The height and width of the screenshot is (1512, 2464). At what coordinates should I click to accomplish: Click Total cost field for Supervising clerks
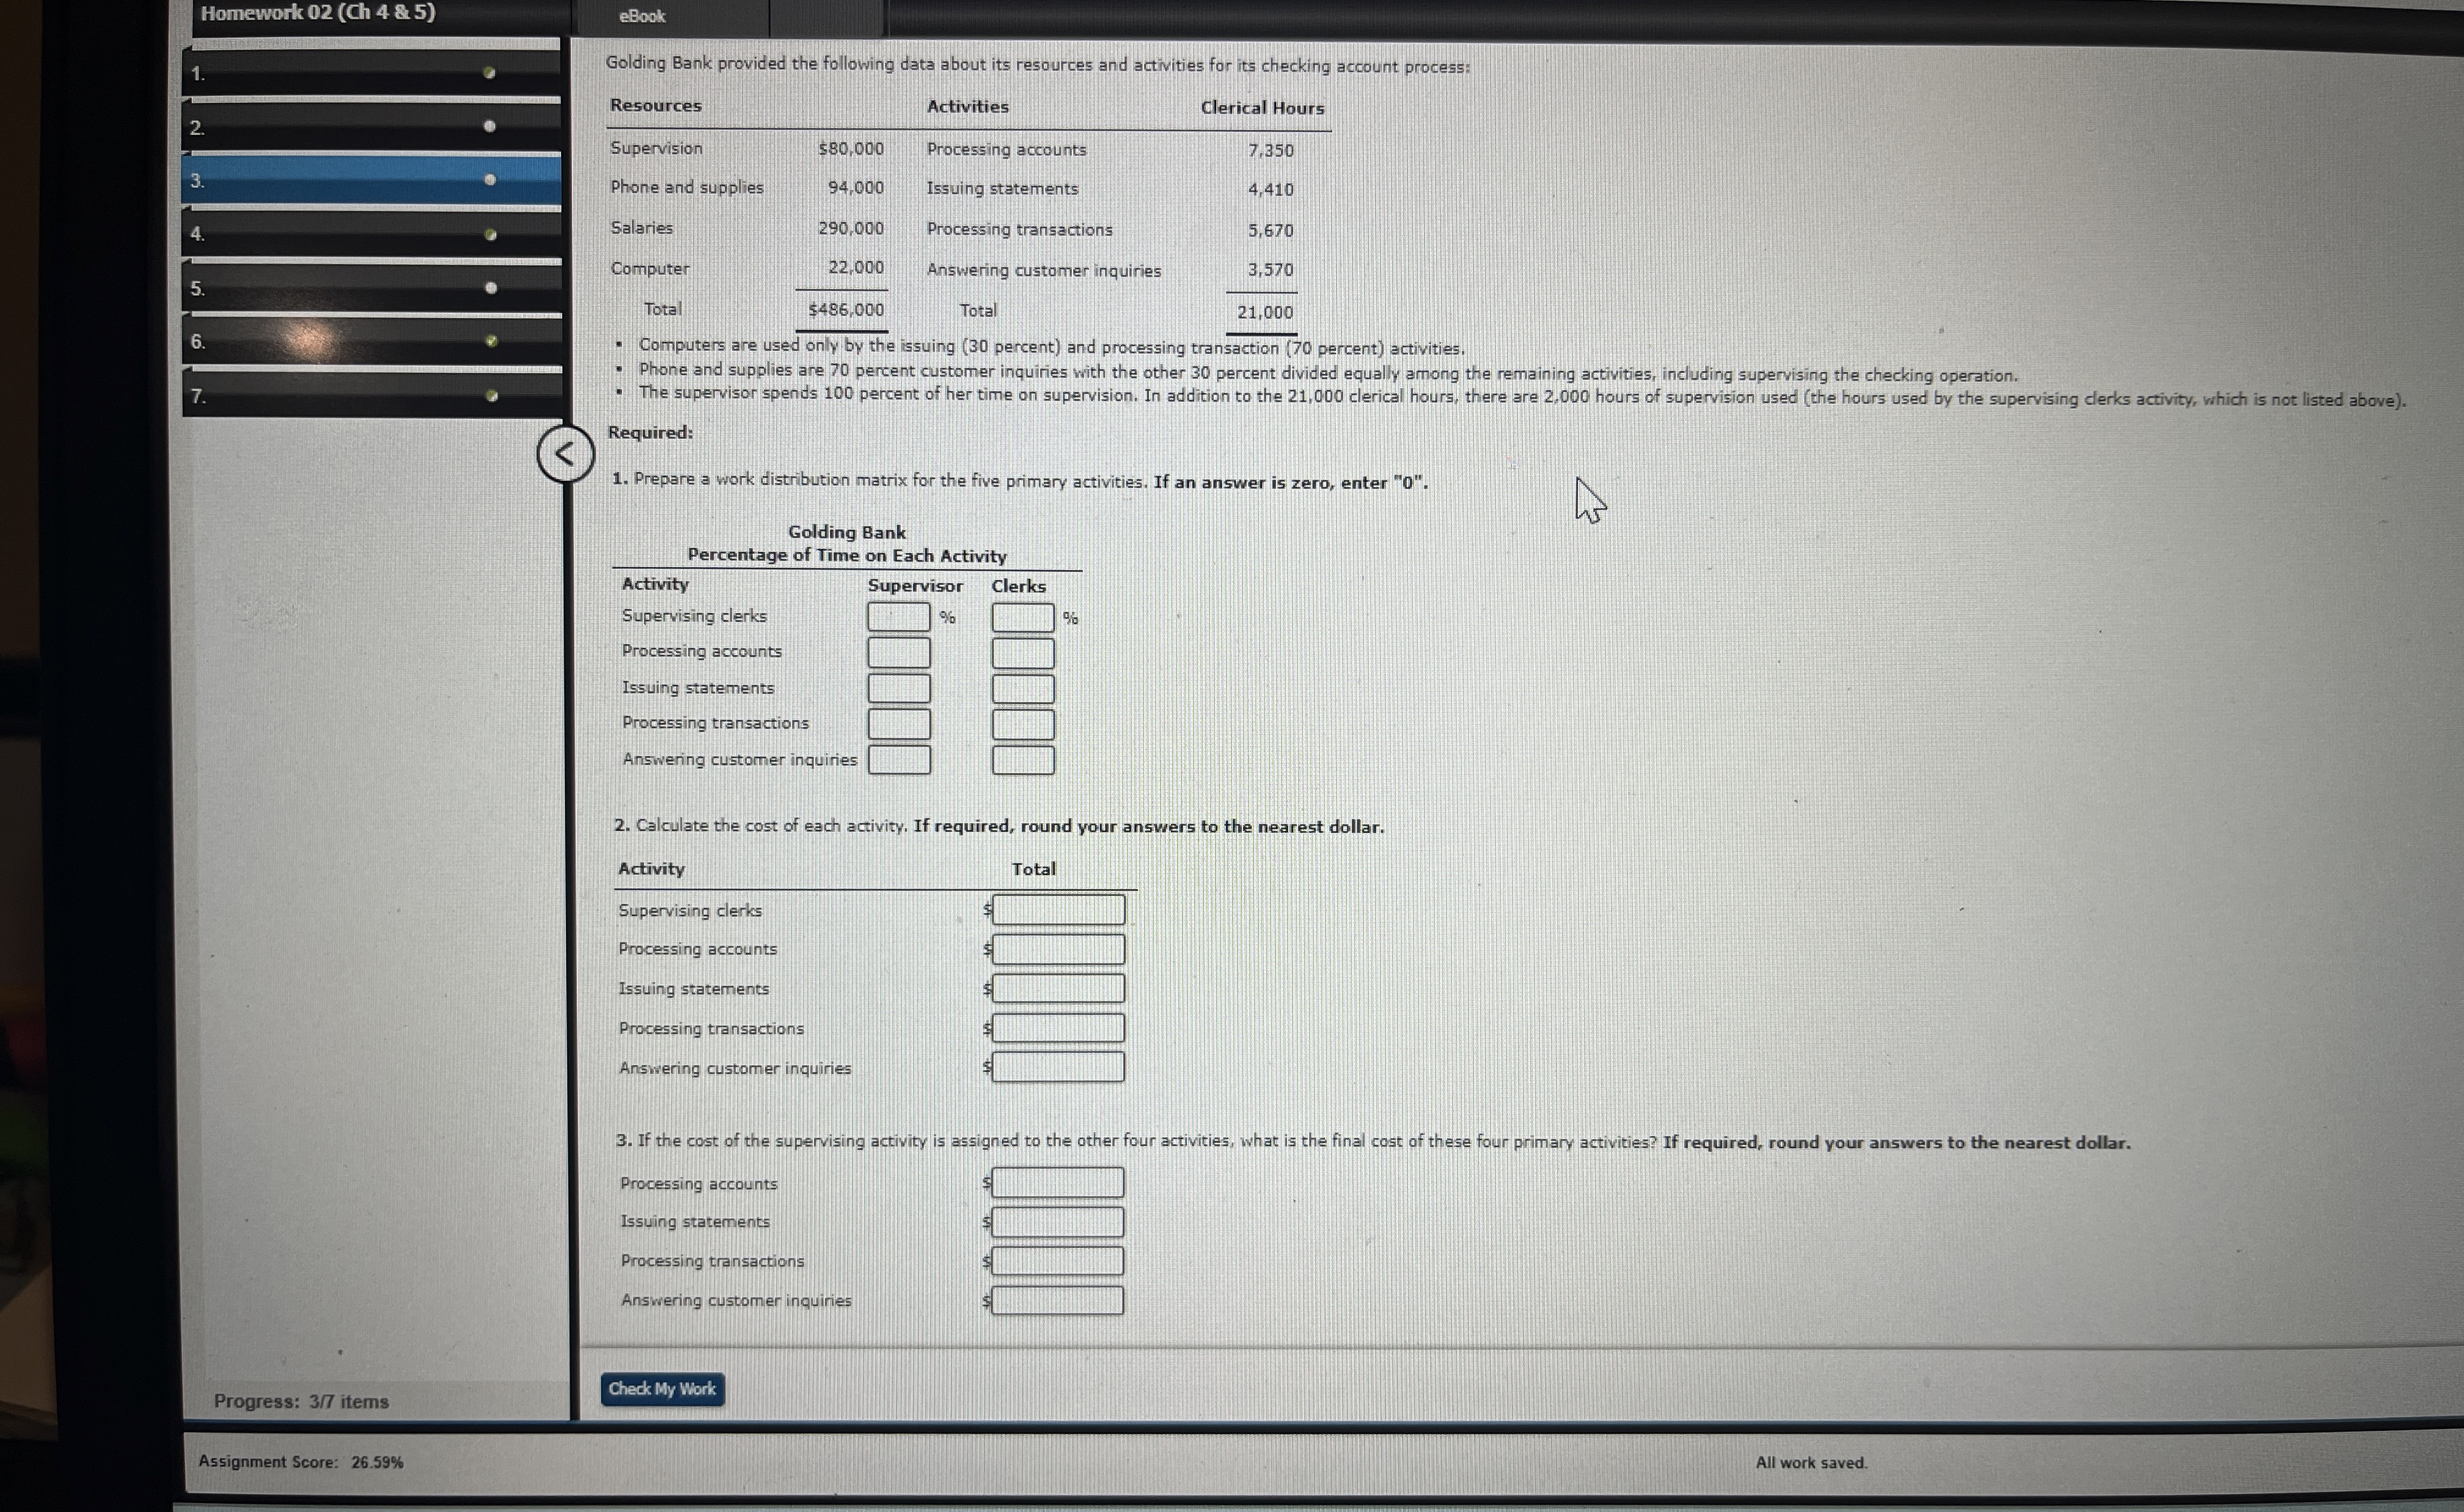[x=1058, y=910]
